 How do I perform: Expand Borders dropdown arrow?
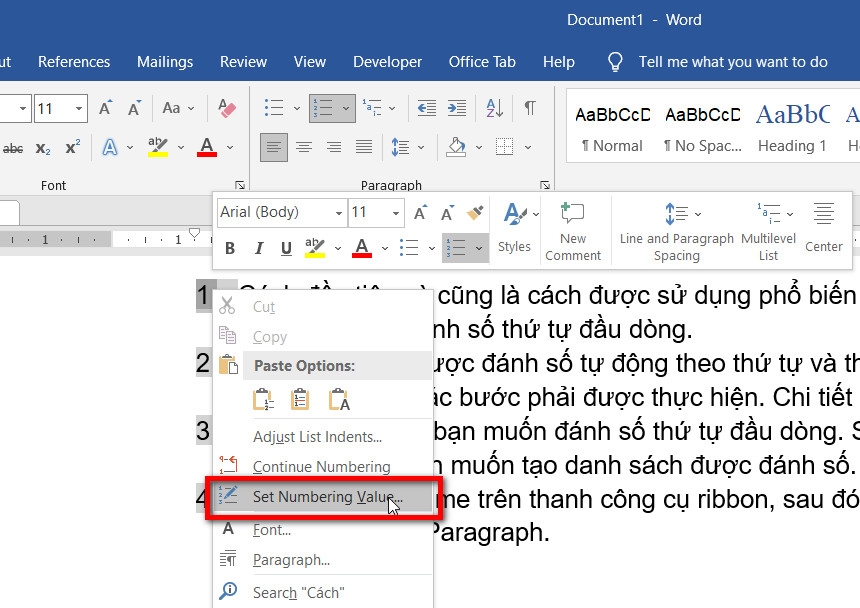point(528,147)
